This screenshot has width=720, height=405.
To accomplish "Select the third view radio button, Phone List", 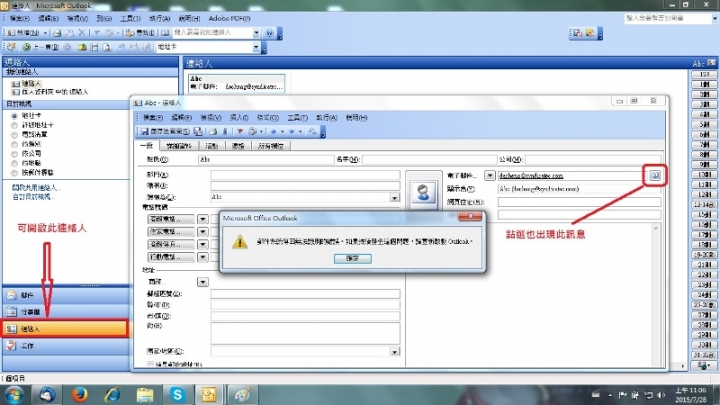I will (14, 135).
